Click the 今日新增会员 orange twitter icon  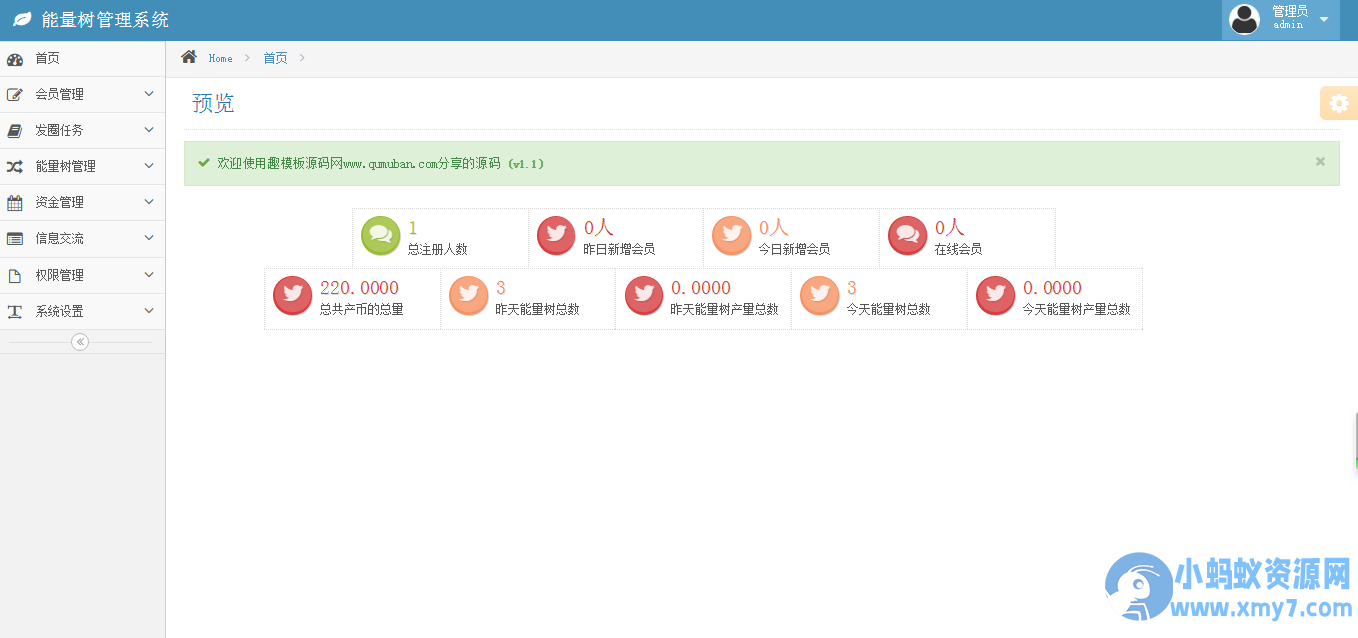(732, 236)
